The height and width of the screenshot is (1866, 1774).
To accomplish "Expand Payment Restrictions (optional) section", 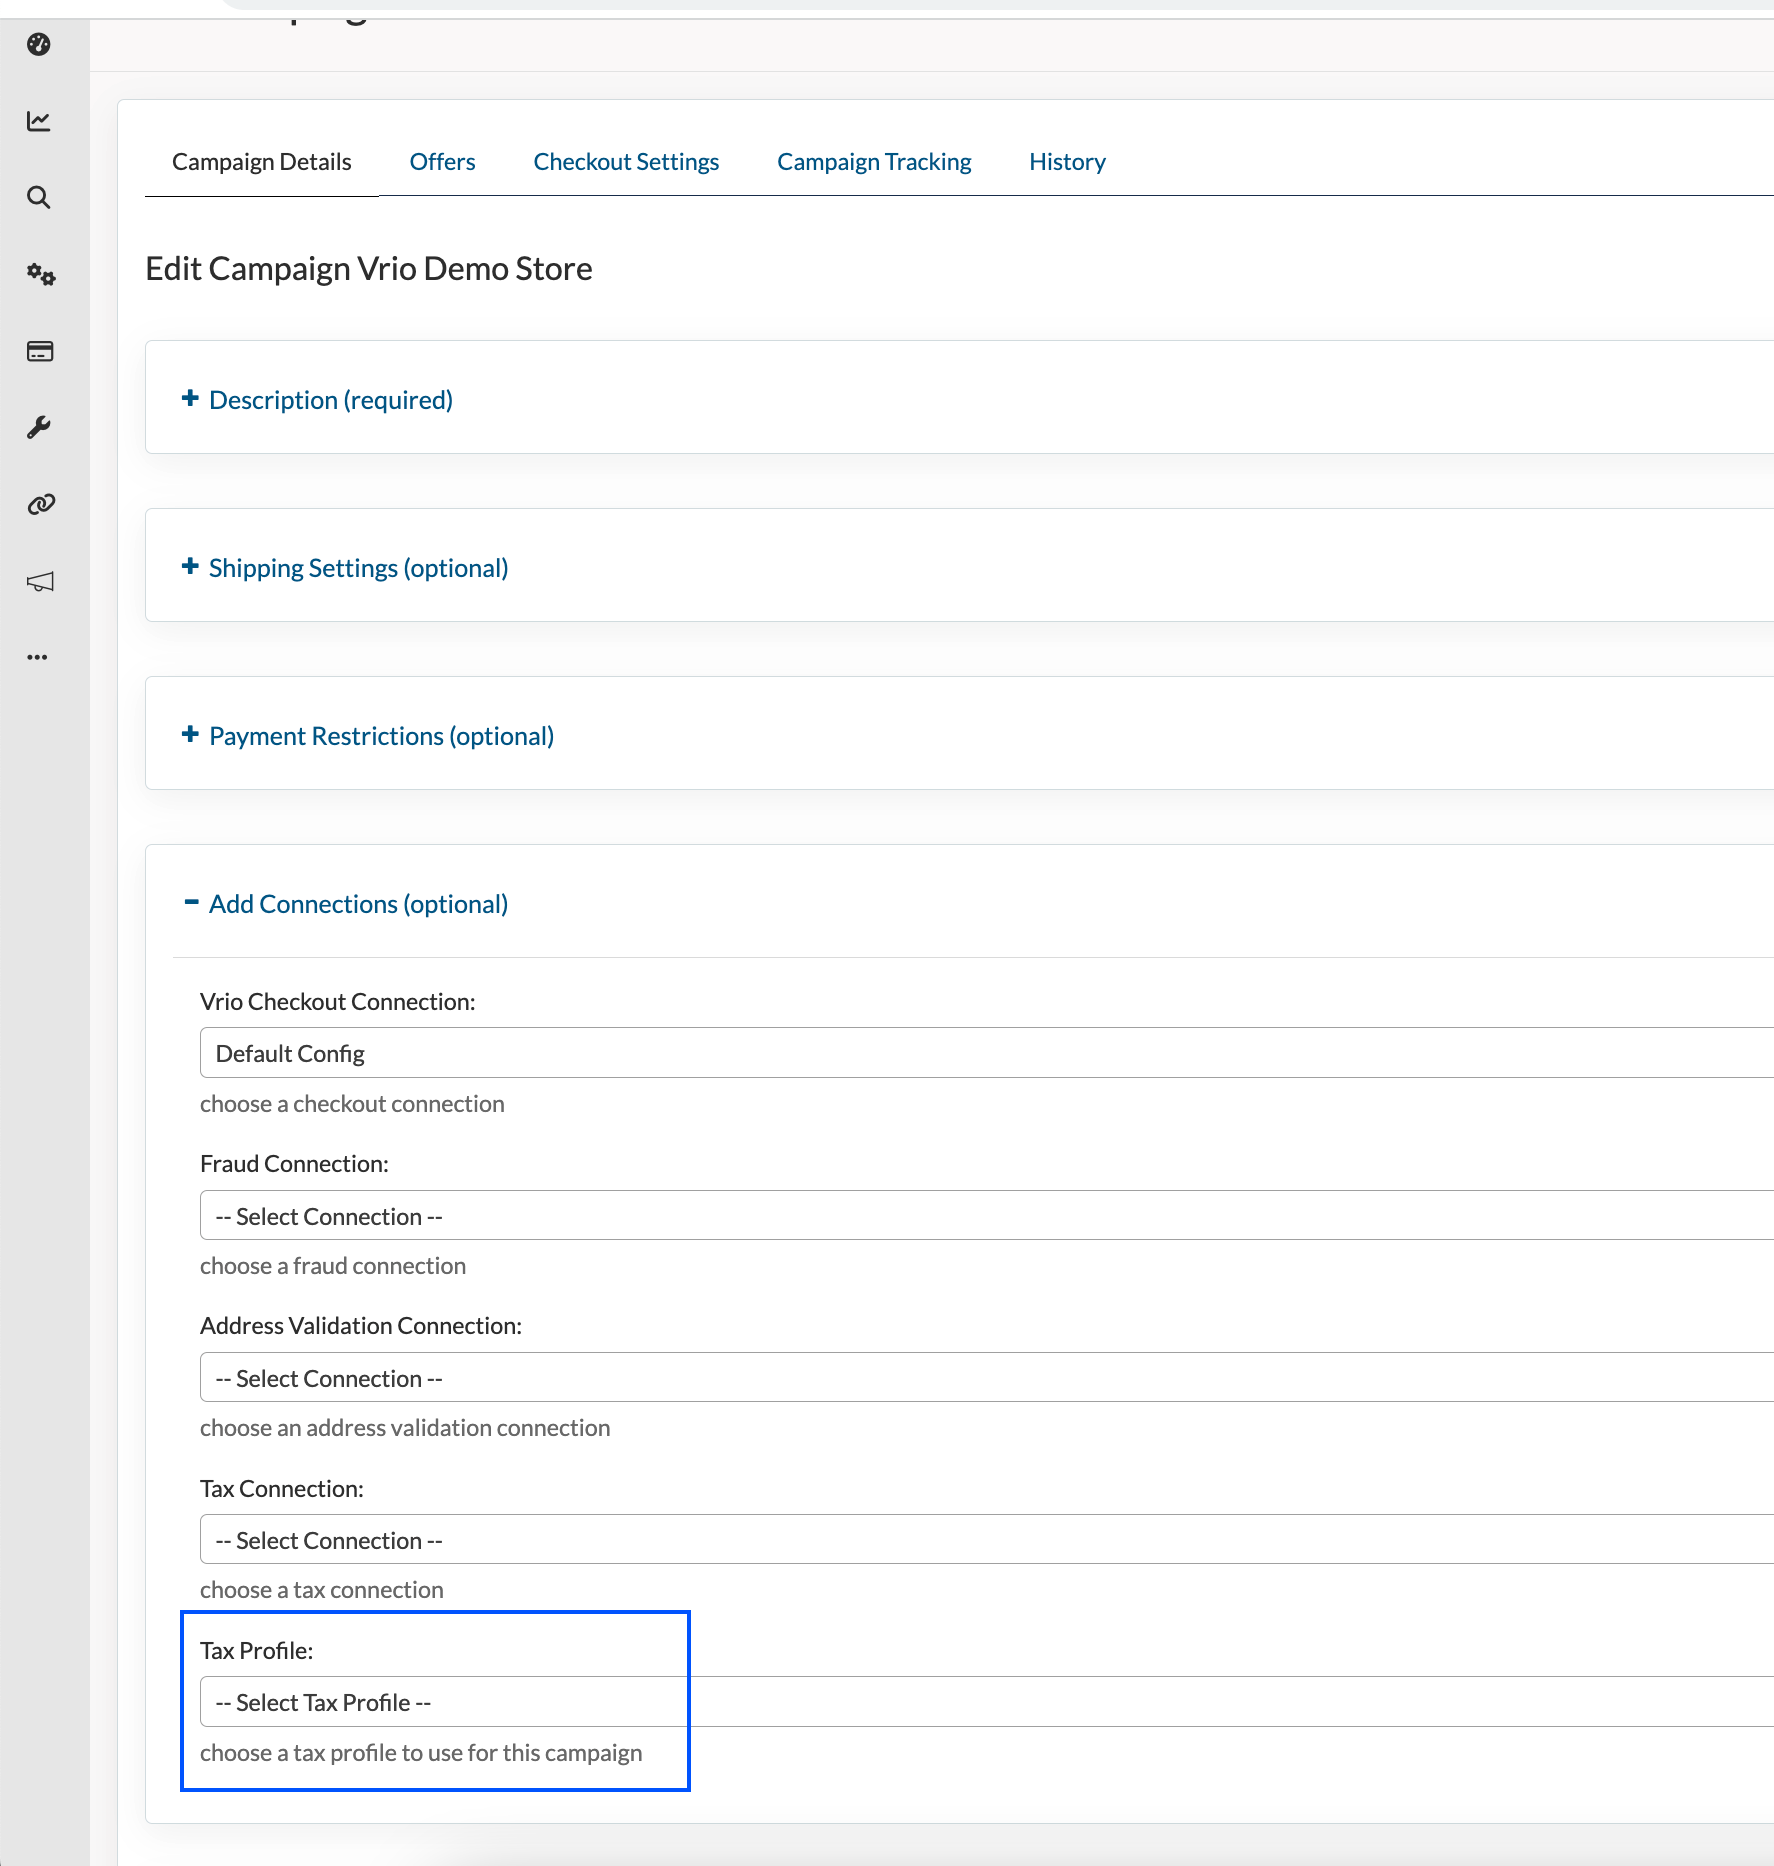I will 381,736.
